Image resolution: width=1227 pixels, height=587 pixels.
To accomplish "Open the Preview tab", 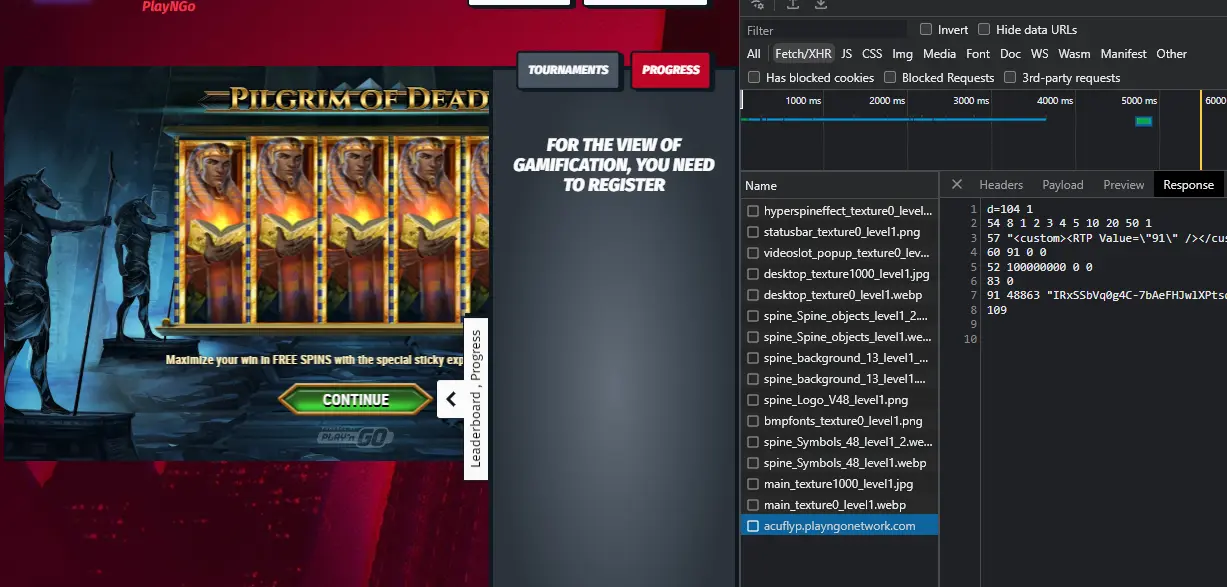I will [x=1124, y=185].
